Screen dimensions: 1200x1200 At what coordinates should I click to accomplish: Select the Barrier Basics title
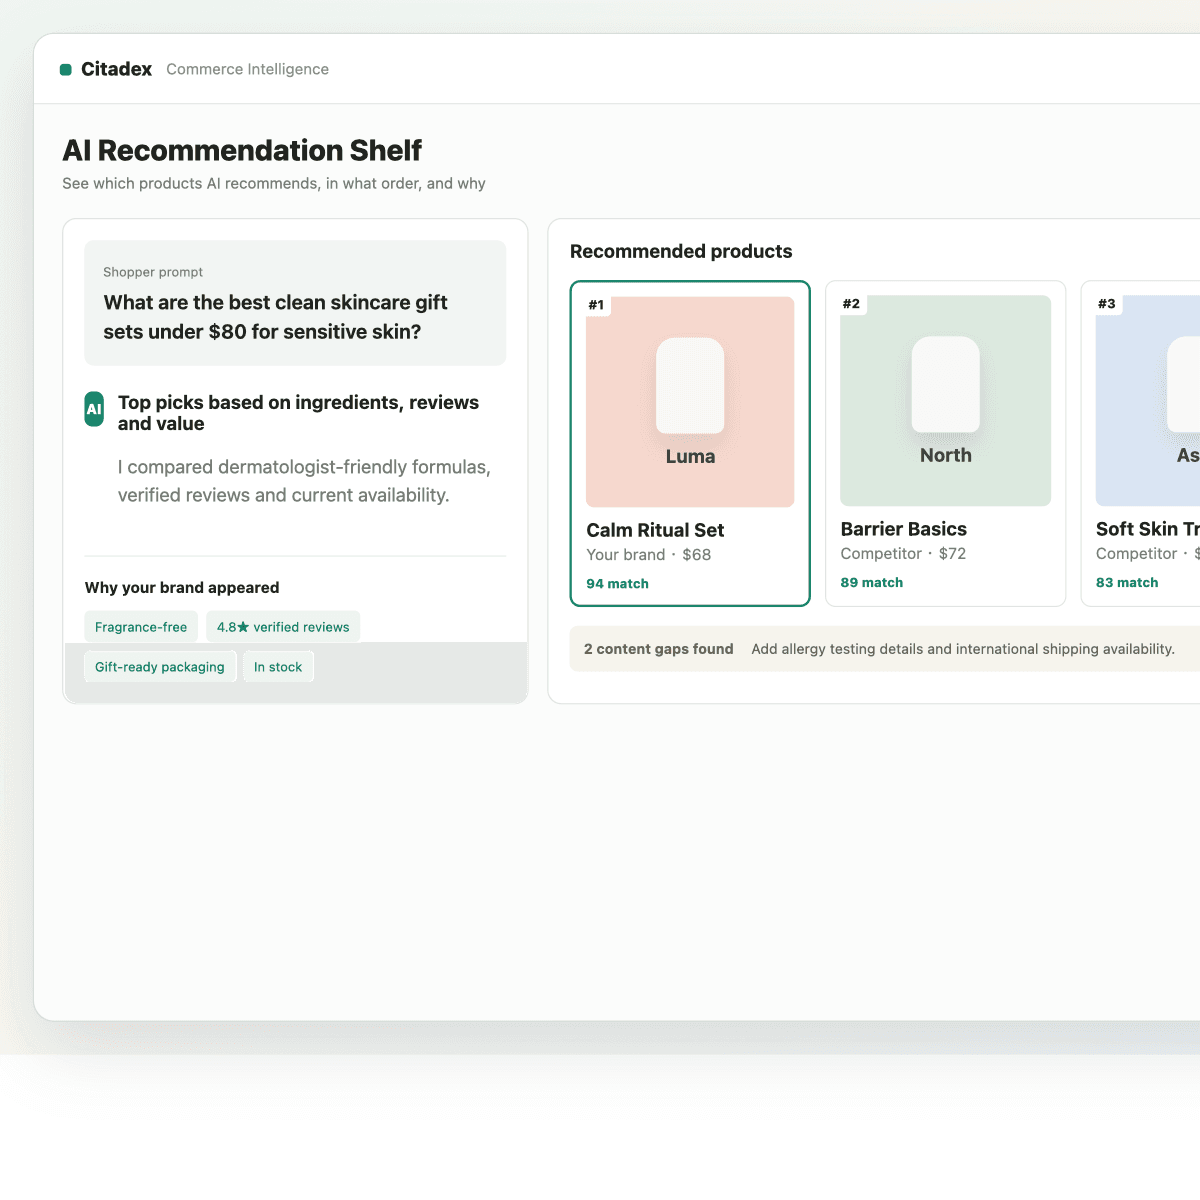tap(904, 529)
